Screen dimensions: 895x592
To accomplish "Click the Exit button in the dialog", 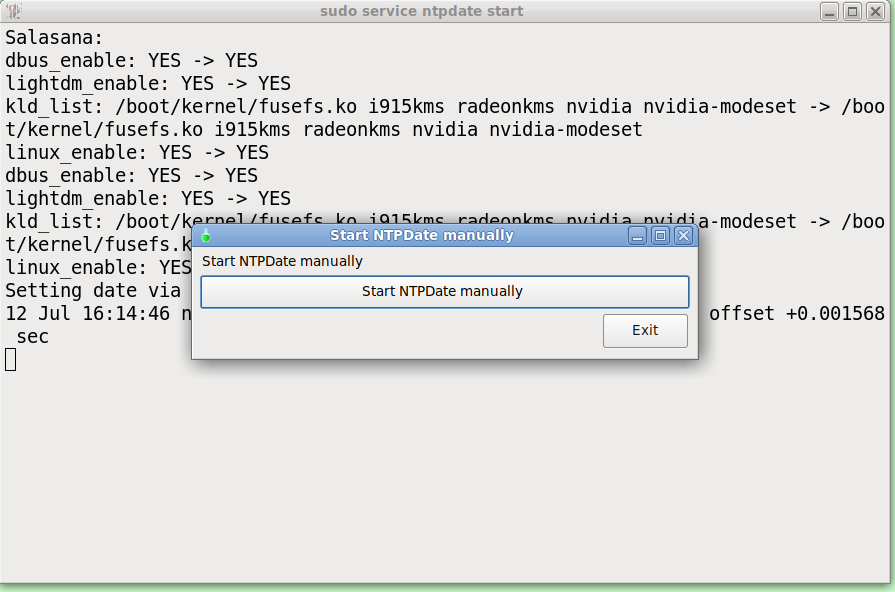I will (x=645, y=331).
